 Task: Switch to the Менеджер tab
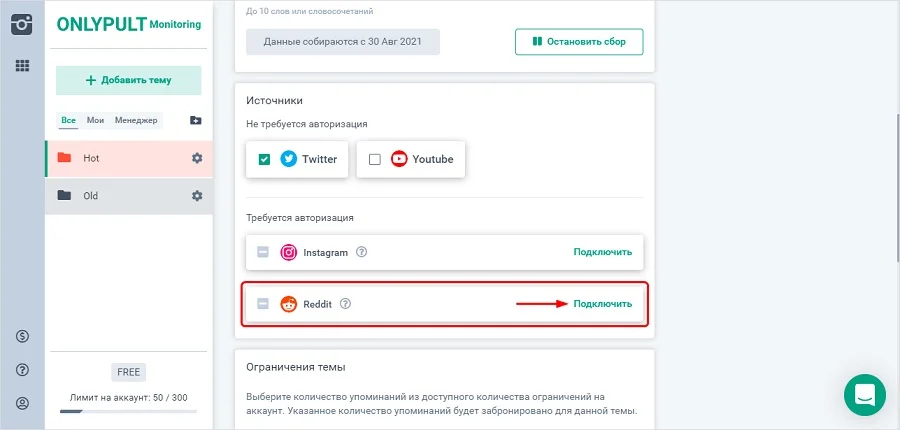click(136, 120)
